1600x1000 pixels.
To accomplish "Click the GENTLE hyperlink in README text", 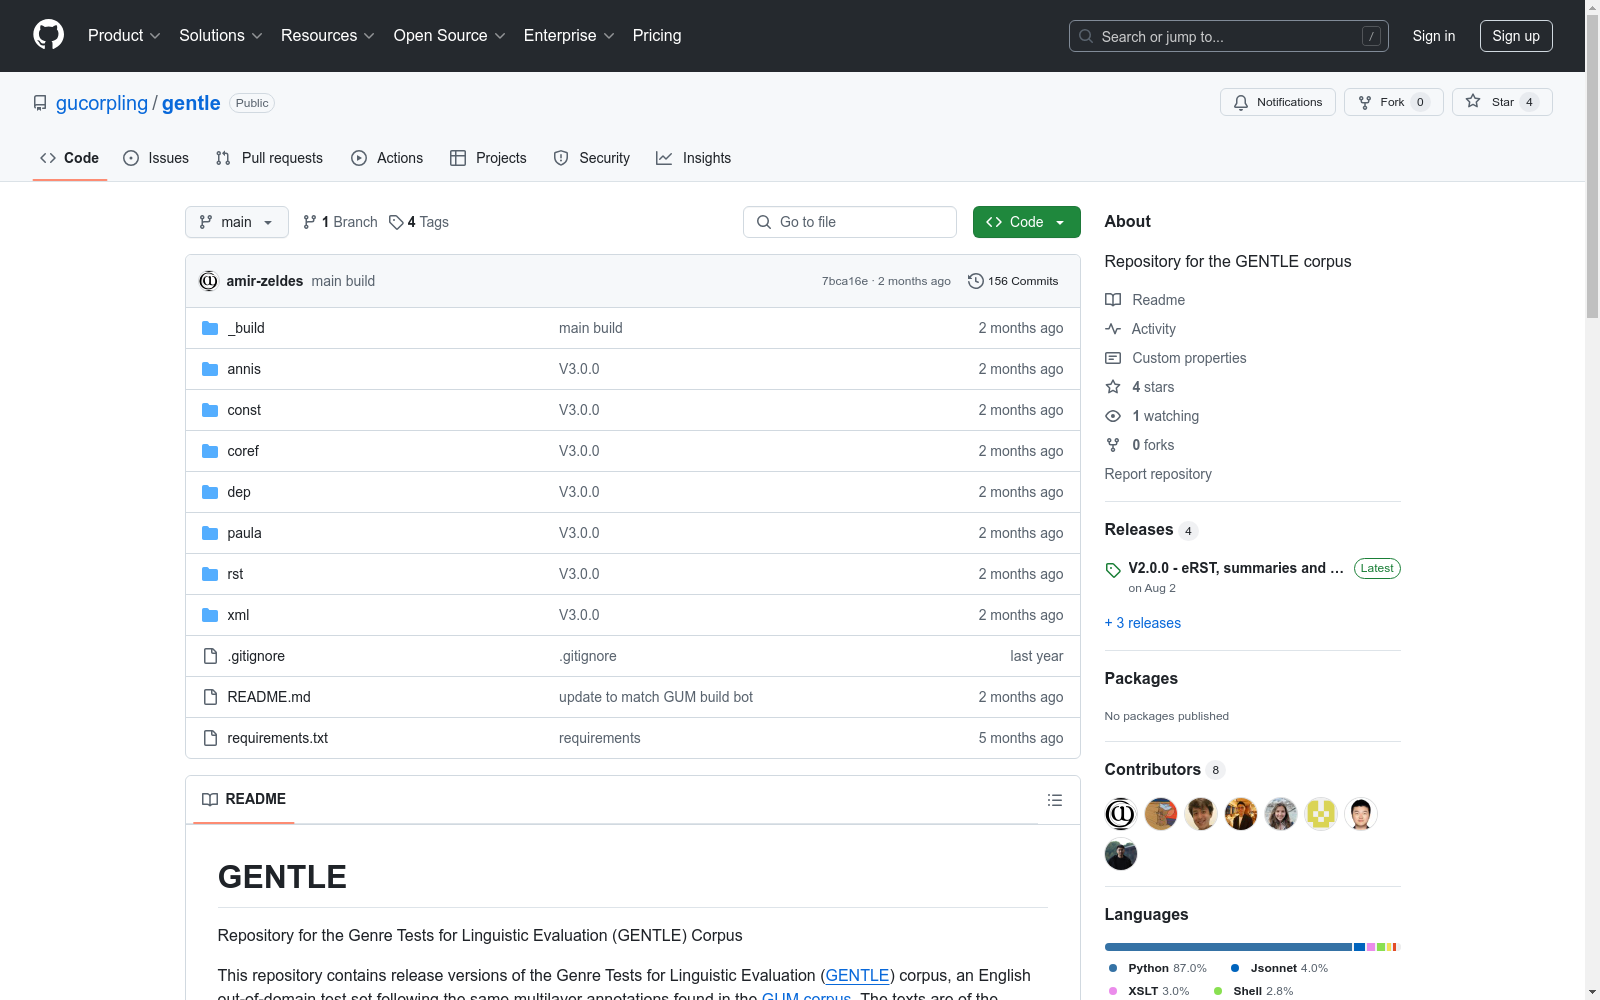I will click(857, 975).
